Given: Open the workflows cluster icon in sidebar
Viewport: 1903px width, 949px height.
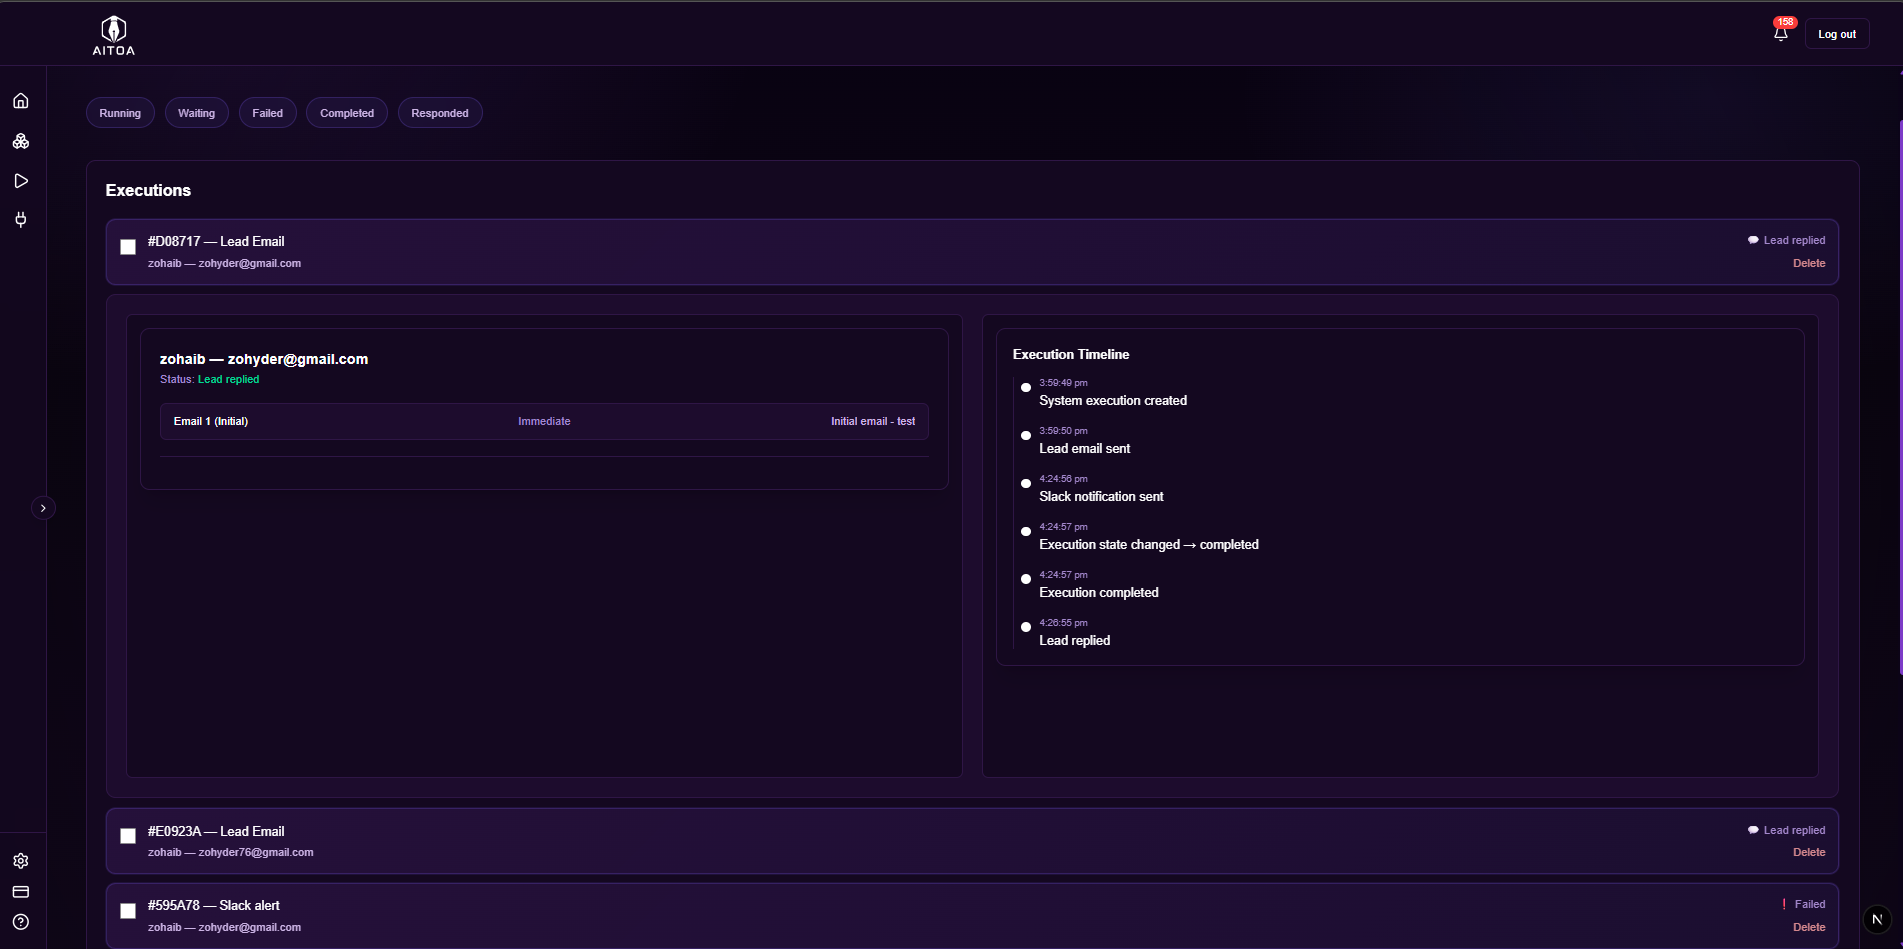Looking at the screenshot, I should click(x=21, y=141).
